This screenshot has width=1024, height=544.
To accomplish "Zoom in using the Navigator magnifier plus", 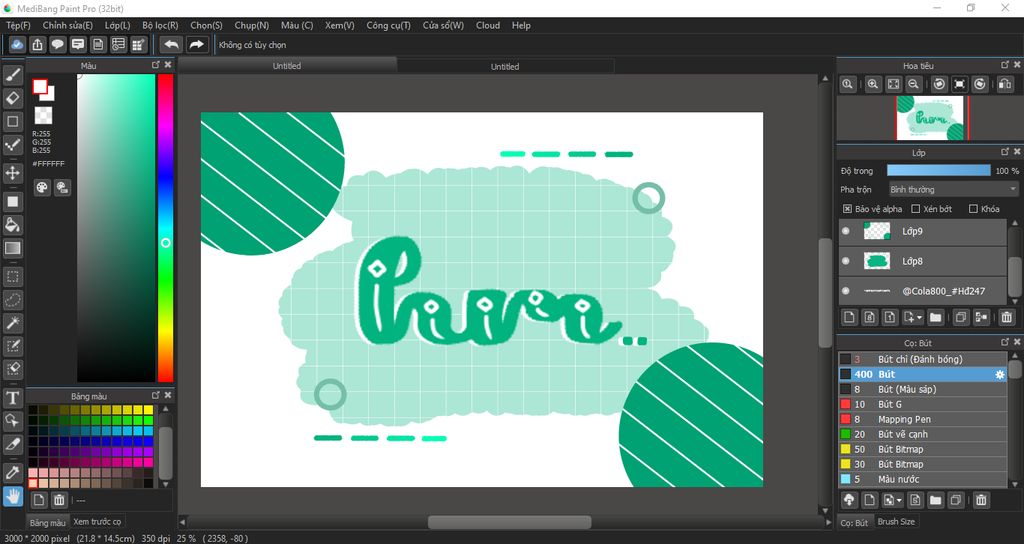I will point(872,84).
